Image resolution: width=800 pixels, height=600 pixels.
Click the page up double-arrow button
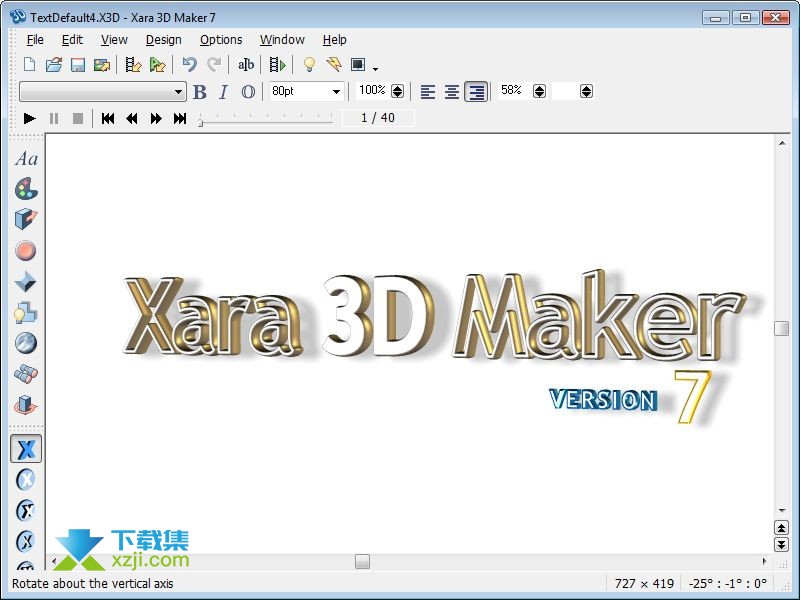point(781,527)
